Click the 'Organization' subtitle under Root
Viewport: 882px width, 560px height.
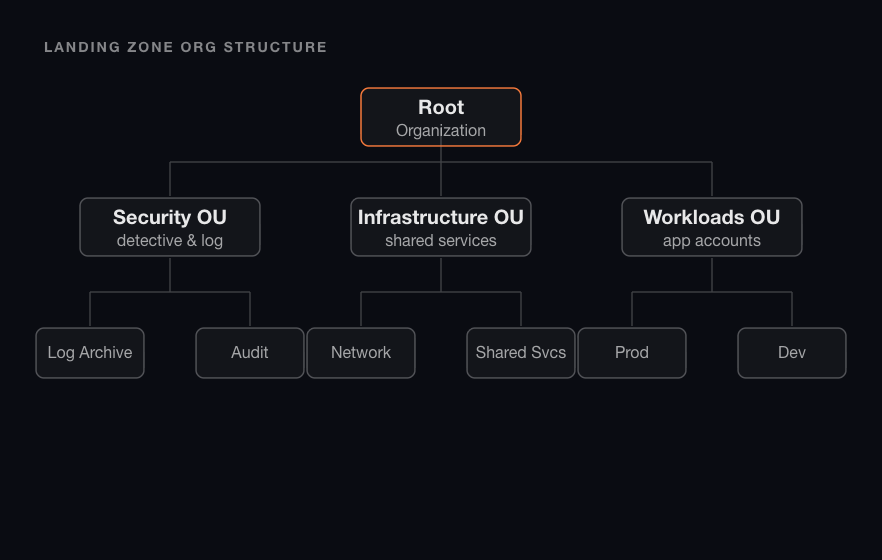coord(441,130)
